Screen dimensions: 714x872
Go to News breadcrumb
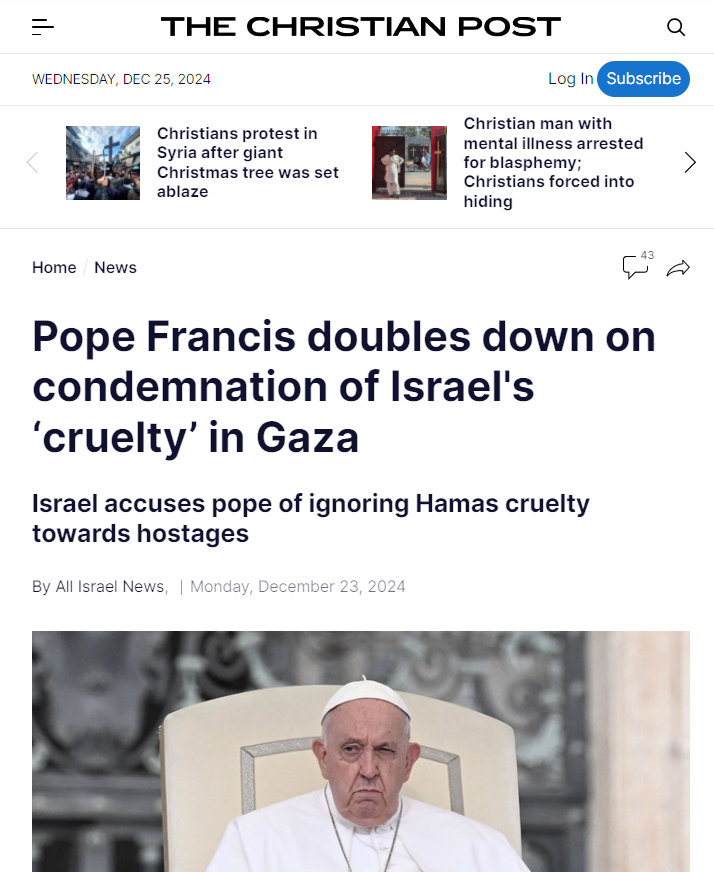[x=115, y=267]
